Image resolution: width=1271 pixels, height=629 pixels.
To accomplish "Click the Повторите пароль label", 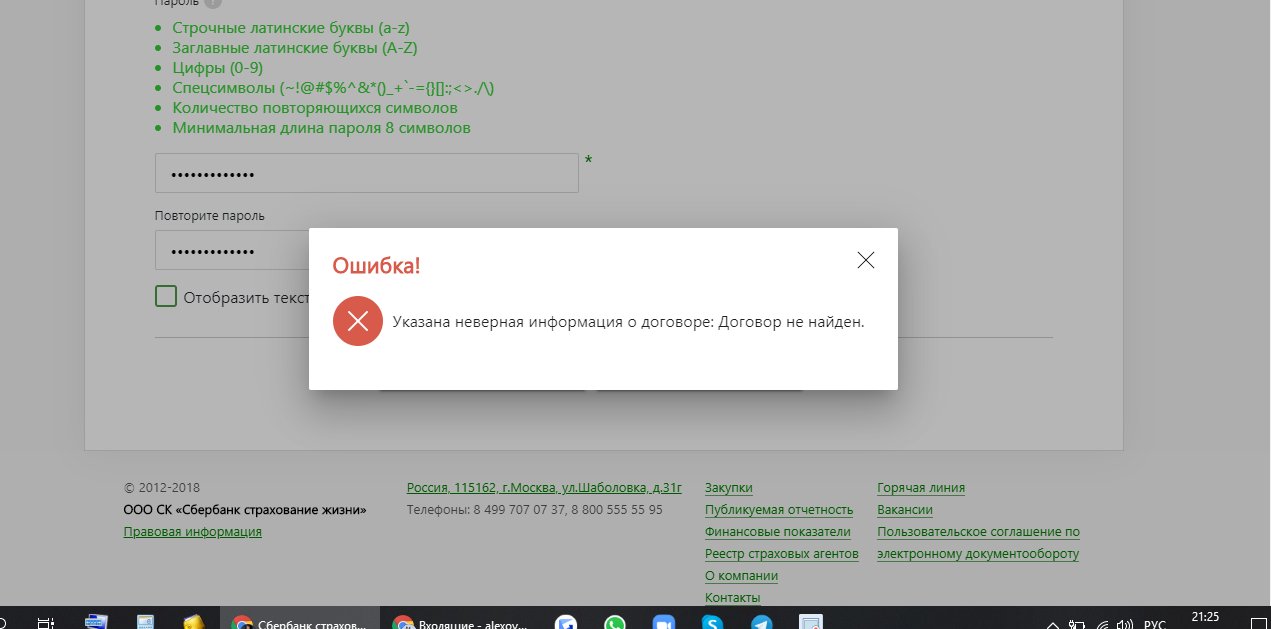I will click(x=210, y=216).
